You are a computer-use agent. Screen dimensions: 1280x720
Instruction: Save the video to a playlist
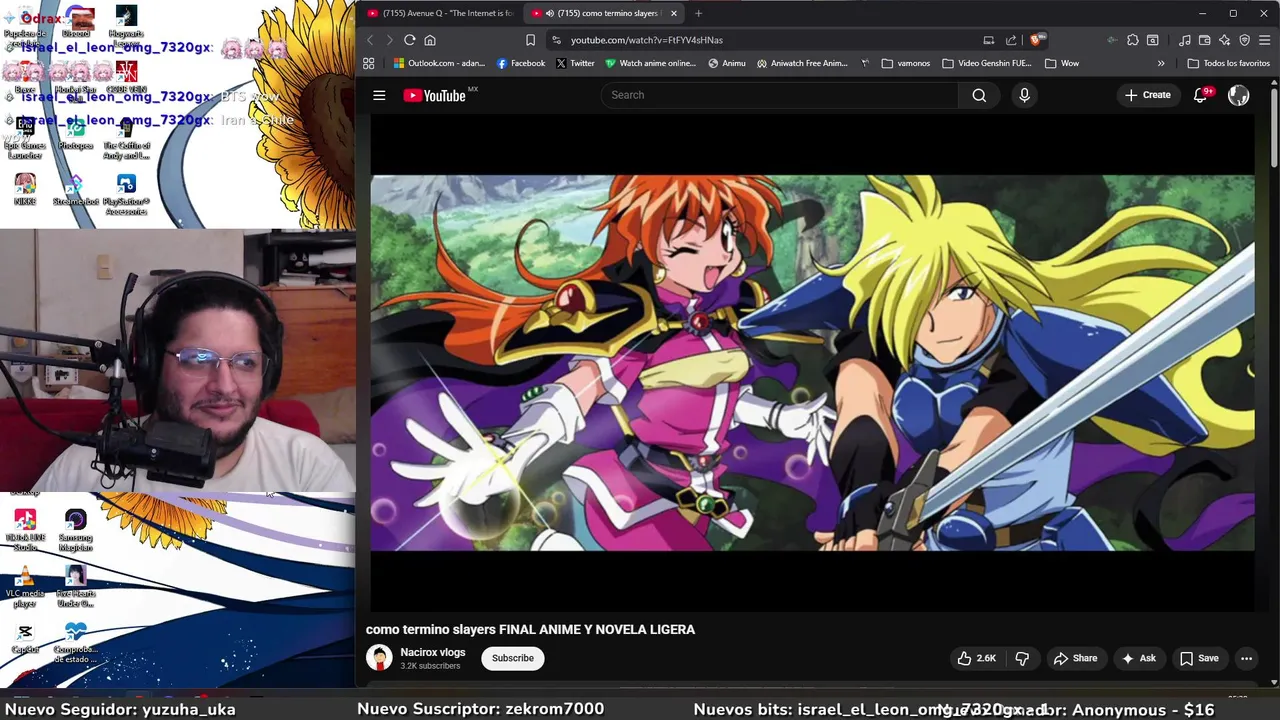click(x=1198, y=658)
